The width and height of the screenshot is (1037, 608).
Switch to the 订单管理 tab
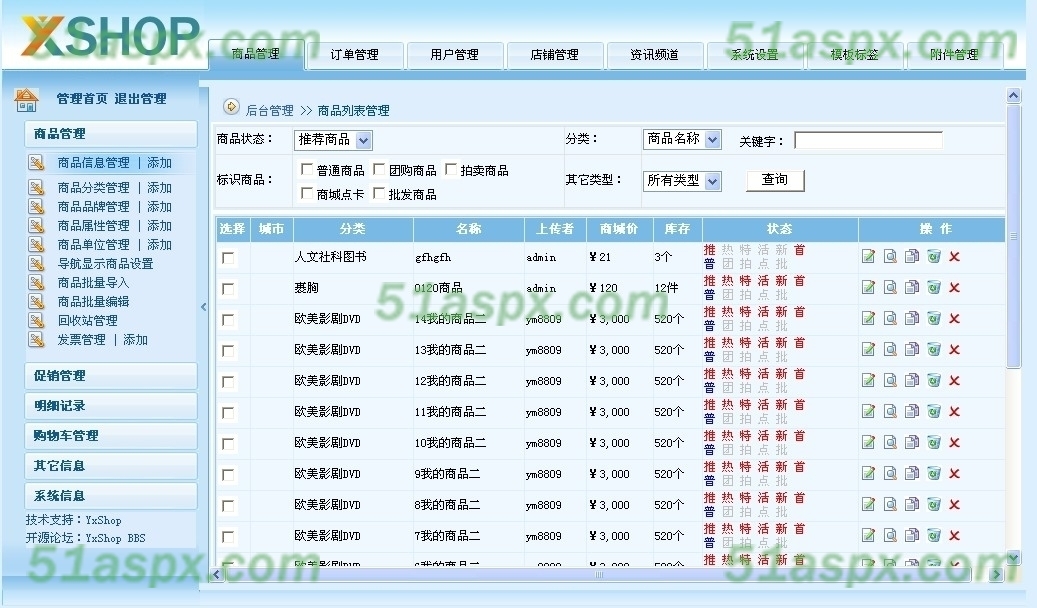click(x=355, y=55)
